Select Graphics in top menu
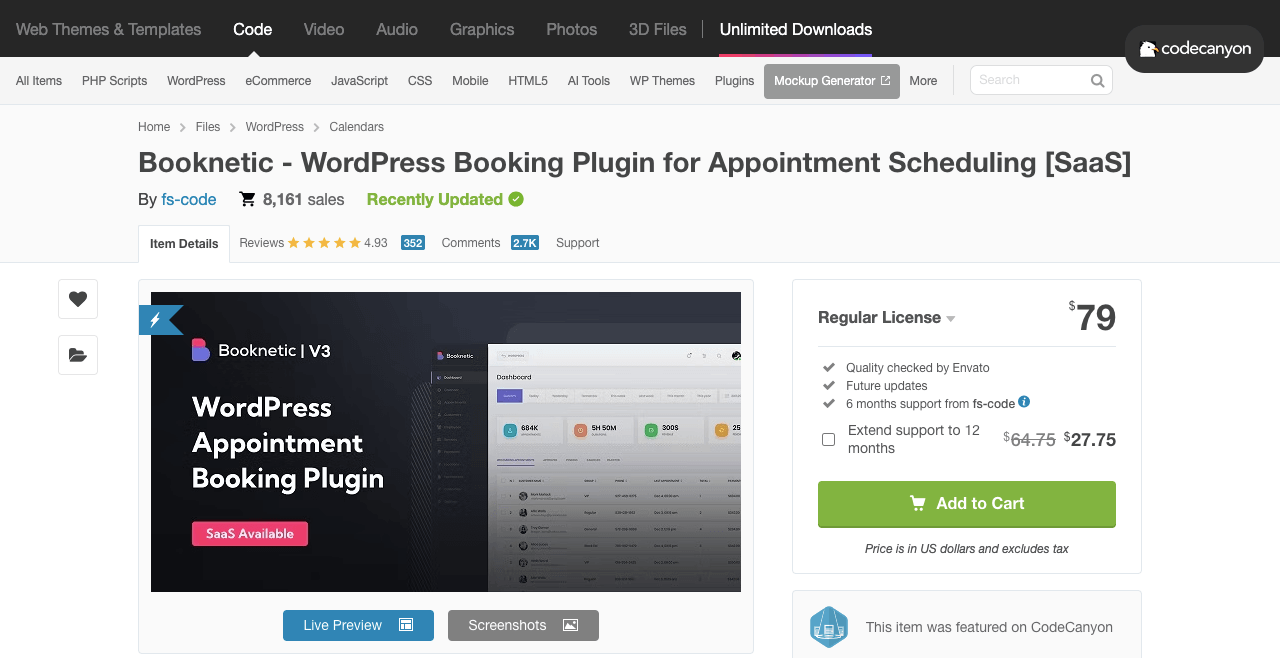This screenshot has width=1280, height=658. [x=482, y=29]
